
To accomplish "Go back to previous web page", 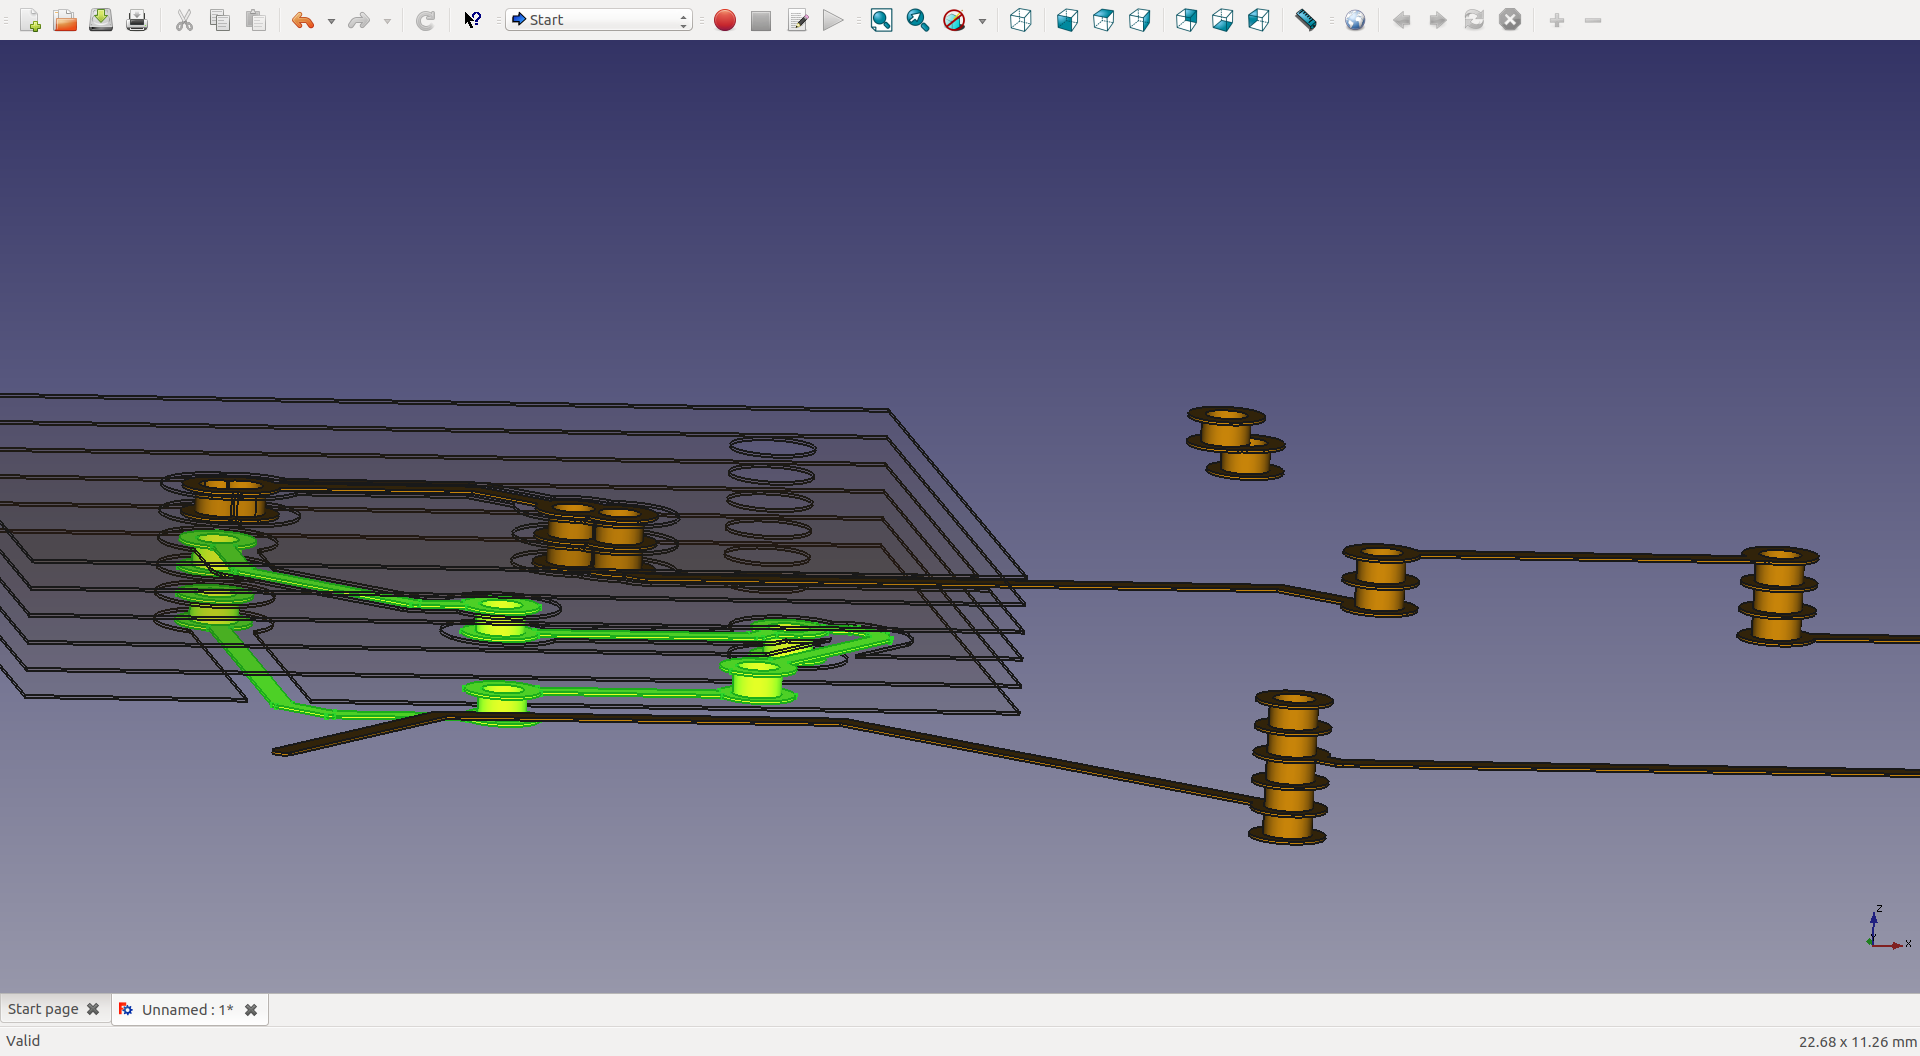I will click(x=1402, y=20).
